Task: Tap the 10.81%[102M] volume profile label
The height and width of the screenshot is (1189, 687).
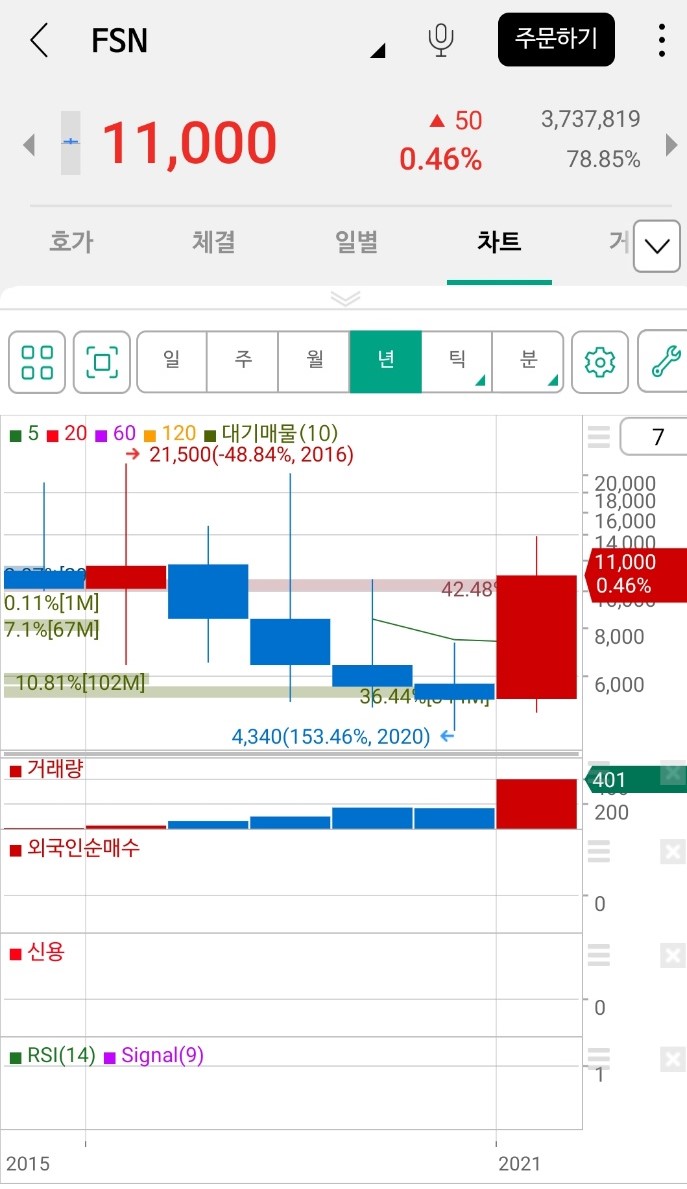Action: [80, 682]
